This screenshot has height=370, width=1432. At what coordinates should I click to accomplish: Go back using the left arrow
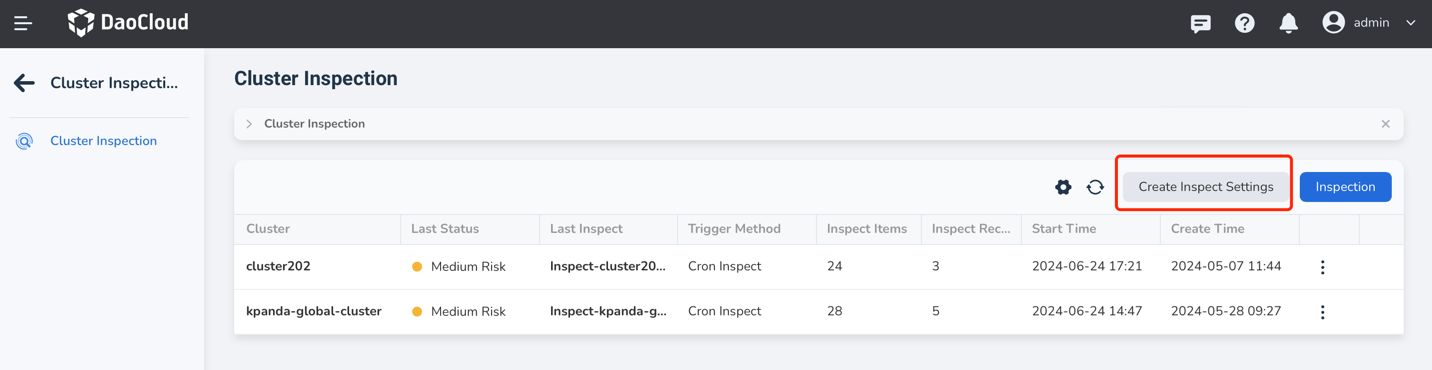click(24, 83)
